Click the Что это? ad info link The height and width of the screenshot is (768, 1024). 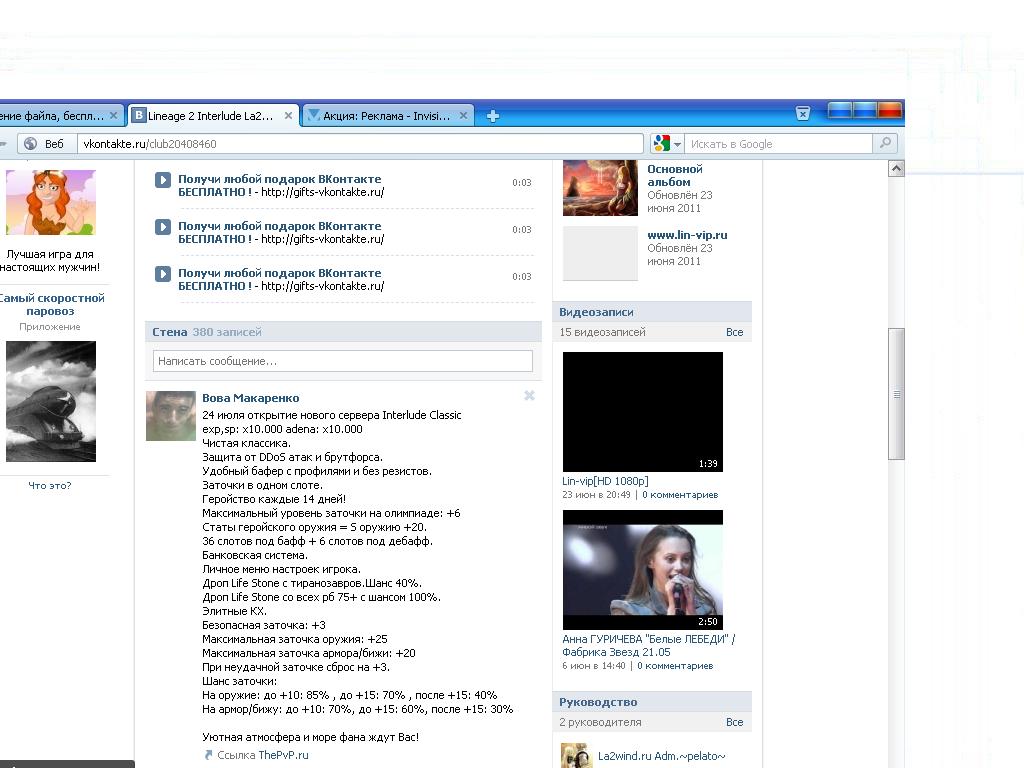[50, 485]
